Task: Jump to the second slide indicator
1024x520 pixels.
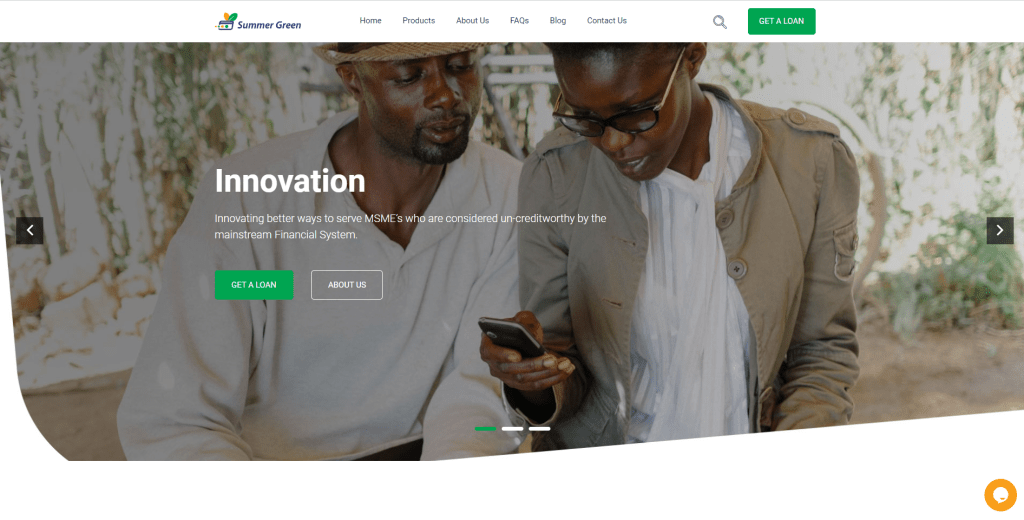Action: (x=513, y=429)
